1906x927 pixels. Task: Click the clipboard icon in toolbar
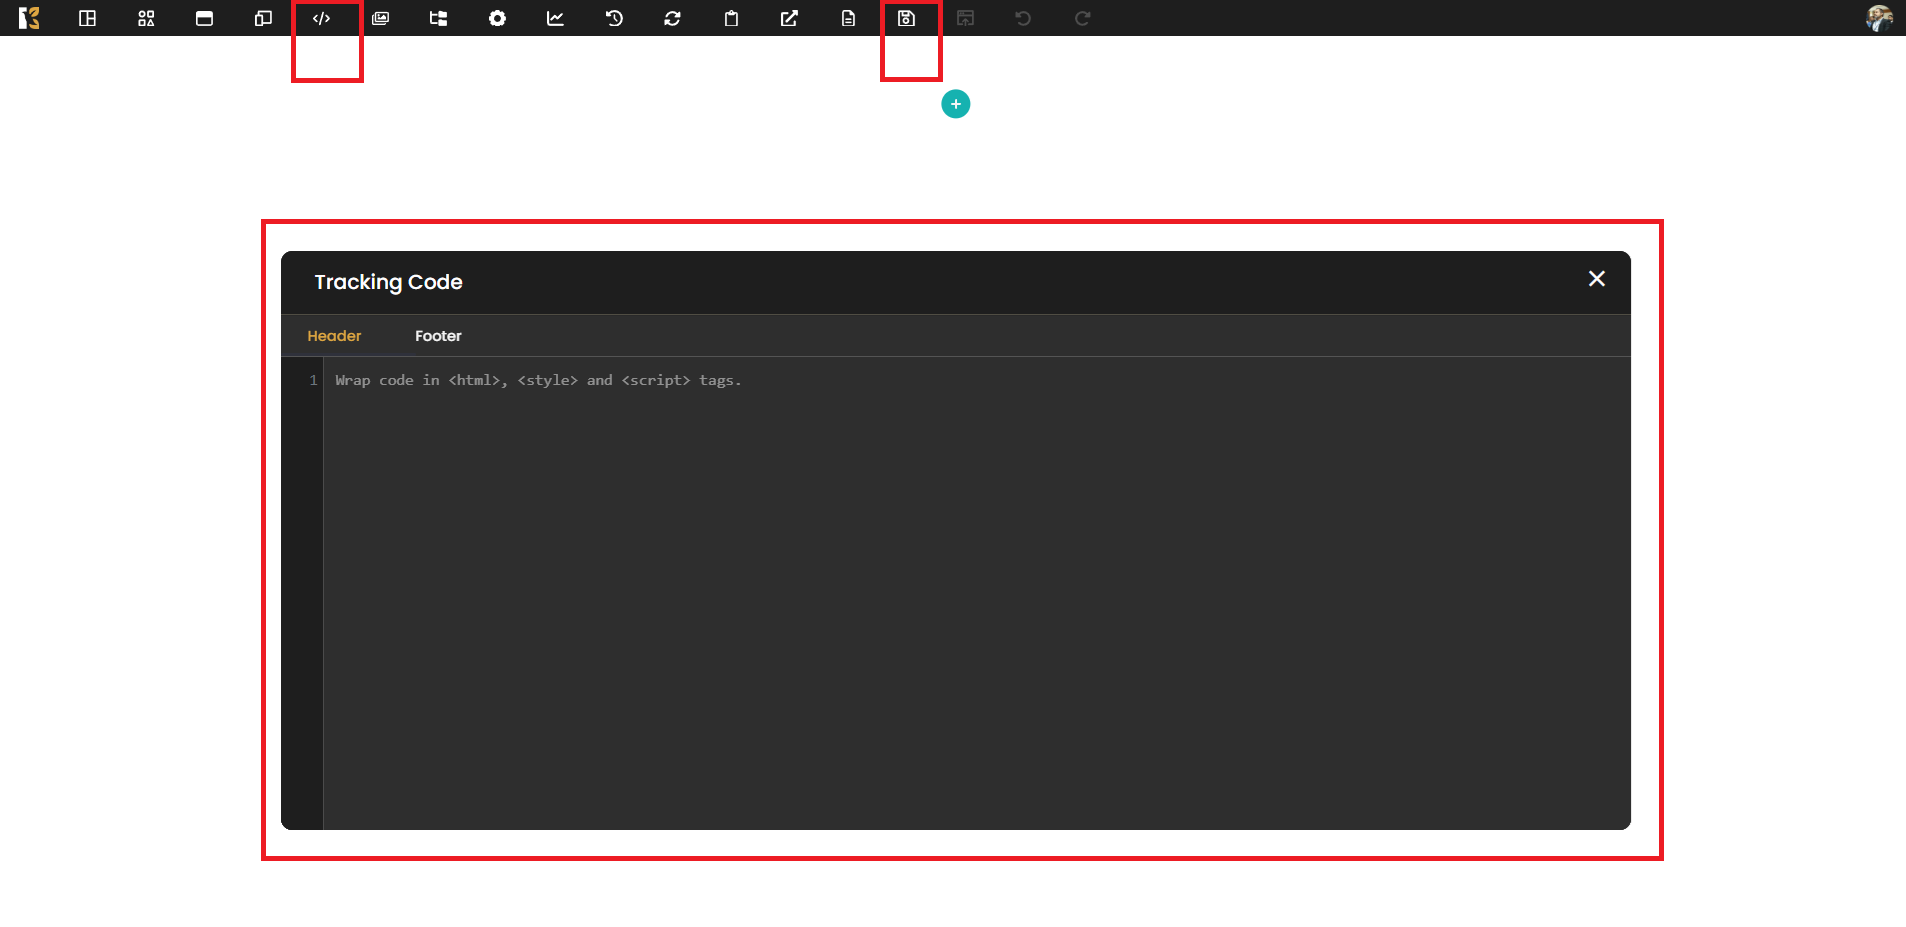(x=731, y=18)
